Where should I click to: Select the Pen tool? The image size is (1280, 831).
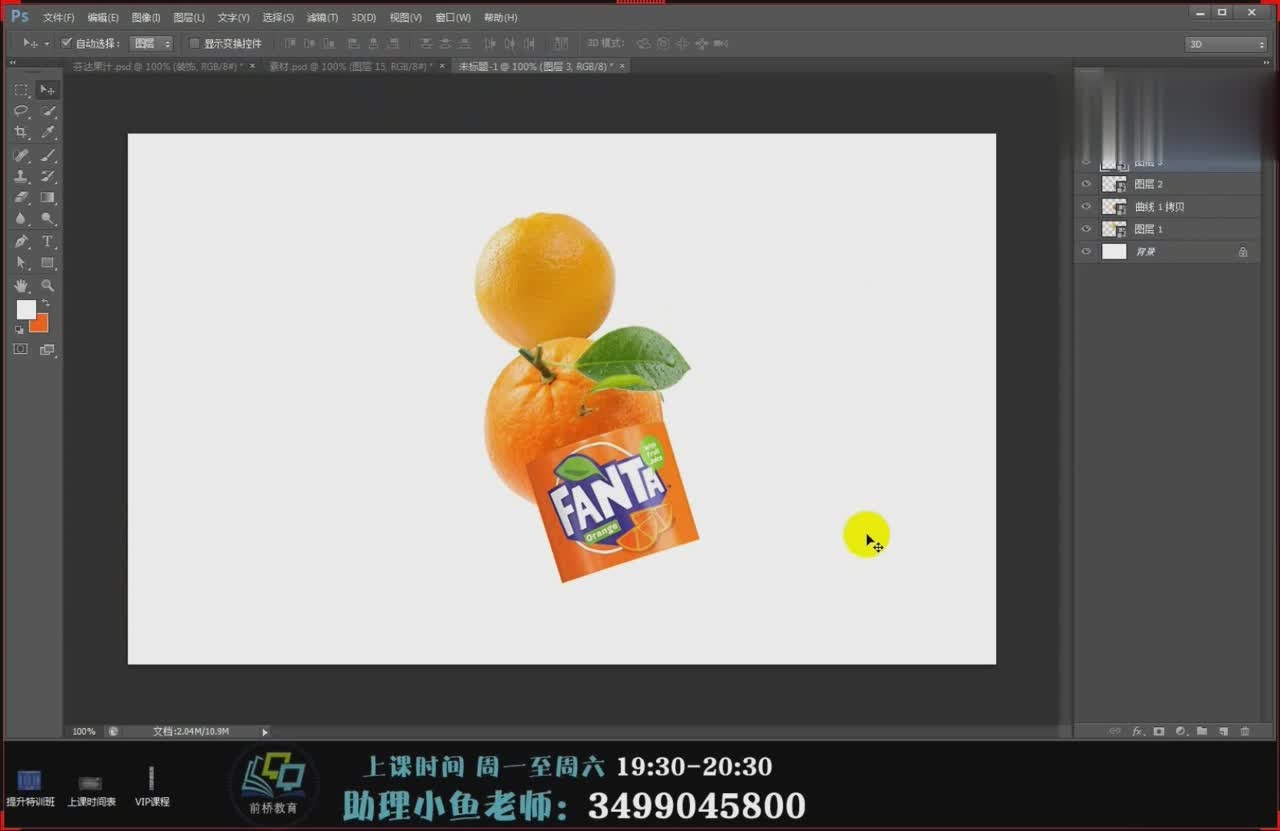pyautogui.click(x=21, y=241)
